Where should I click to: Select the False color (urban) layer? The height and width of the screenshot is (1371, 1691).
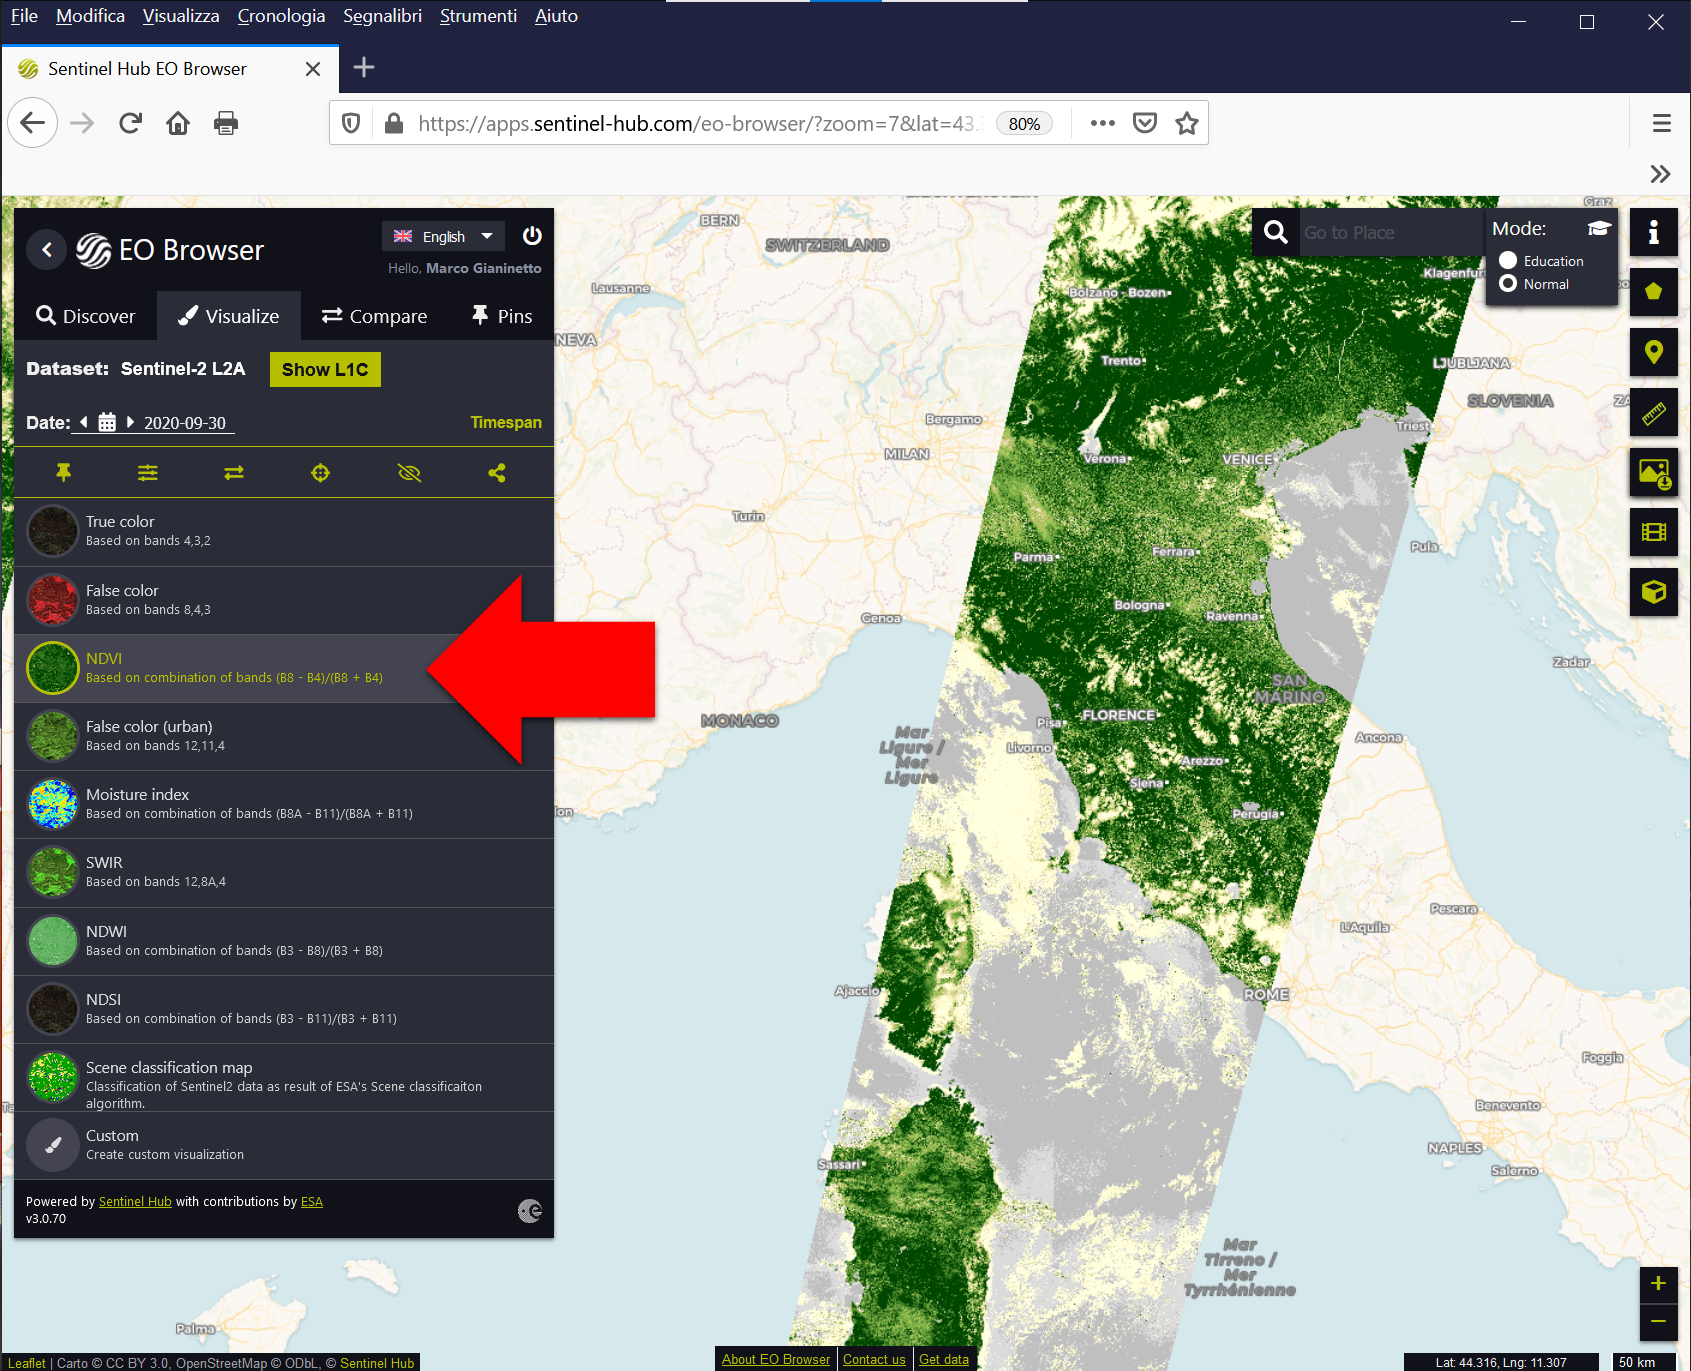pyautogui.click(x=284, y=736)
